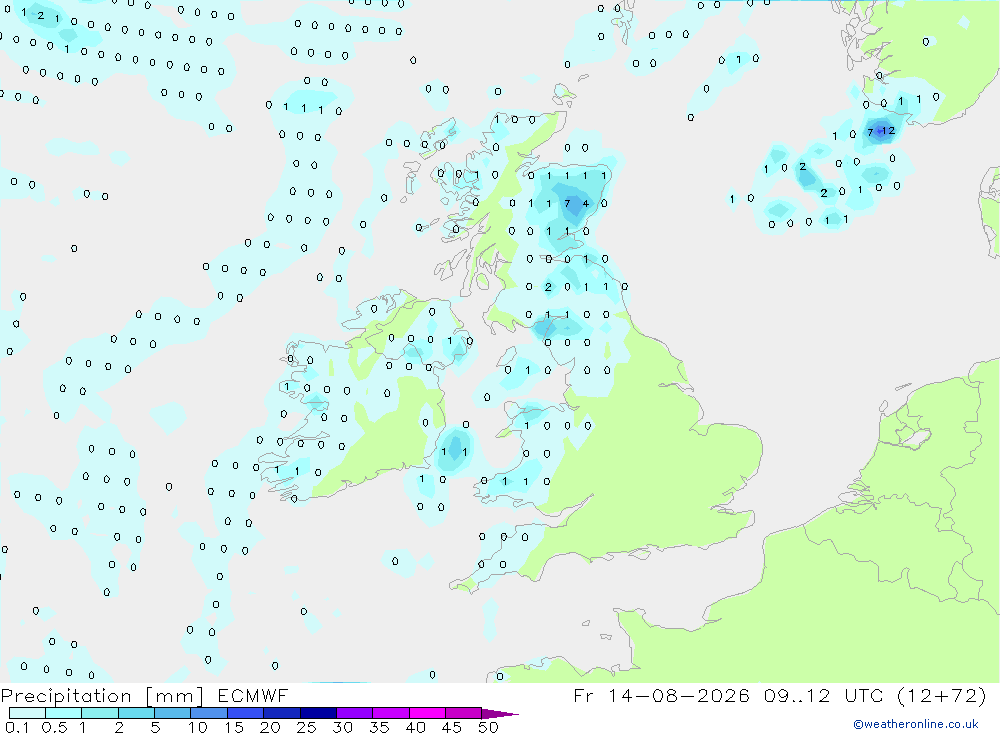
Task: Click the legend label '0.5'
Action: tap(54, 727)
